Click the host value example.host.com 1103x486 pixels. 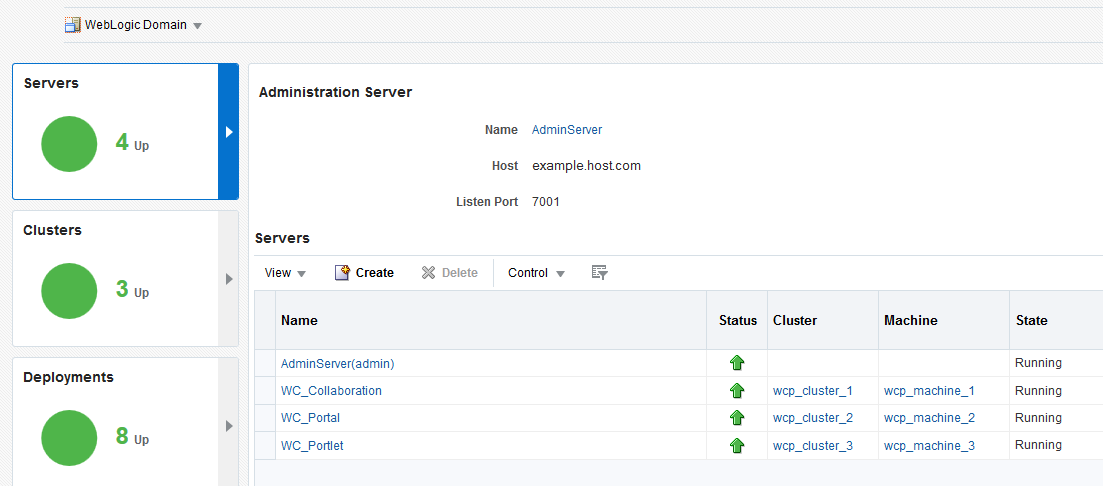pos(587,166)
